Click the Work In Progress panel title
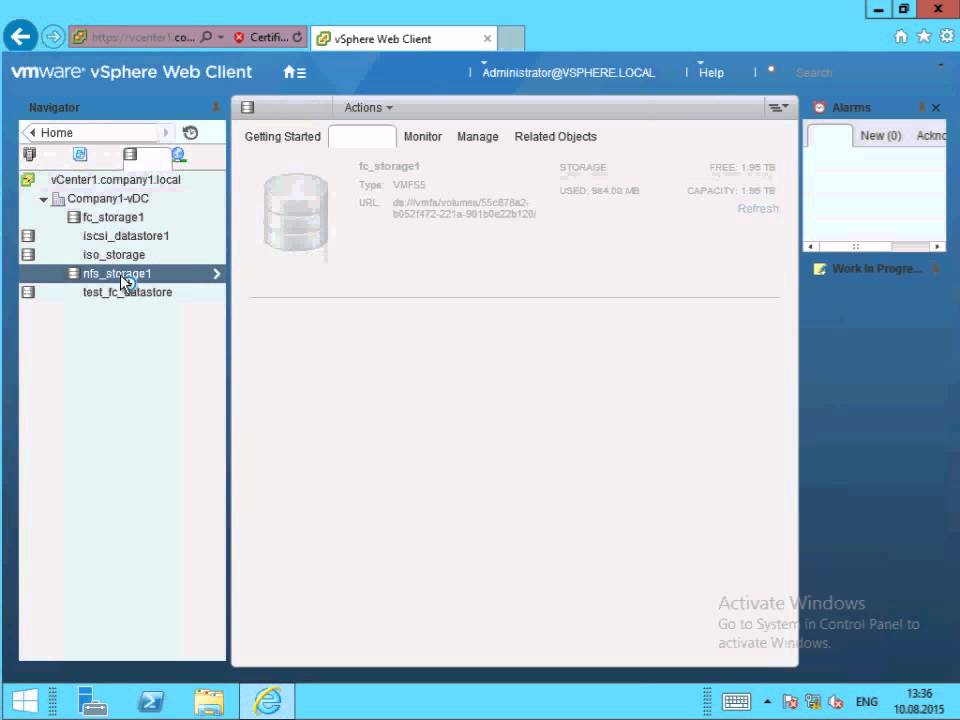 coord(876,269)
